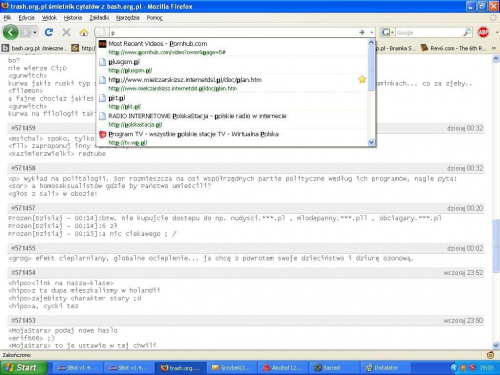This screenshot has height=375, width=500.
Task: Click the Wirtualna Polska favicon in suggestions
Action: pos(103,134)
